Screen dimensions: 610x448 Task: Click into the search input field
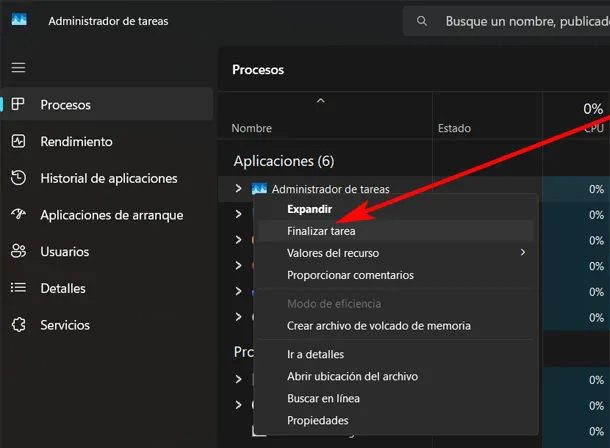(x=520, y=20)
